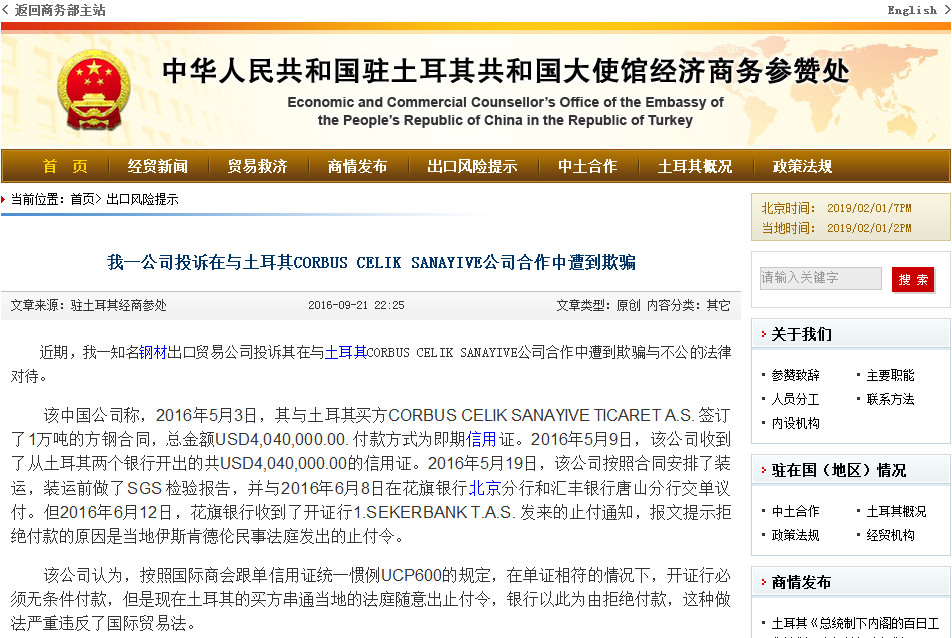
Task: Click the sidebar 商情发布 section heading
Action: tap(801, 583)
